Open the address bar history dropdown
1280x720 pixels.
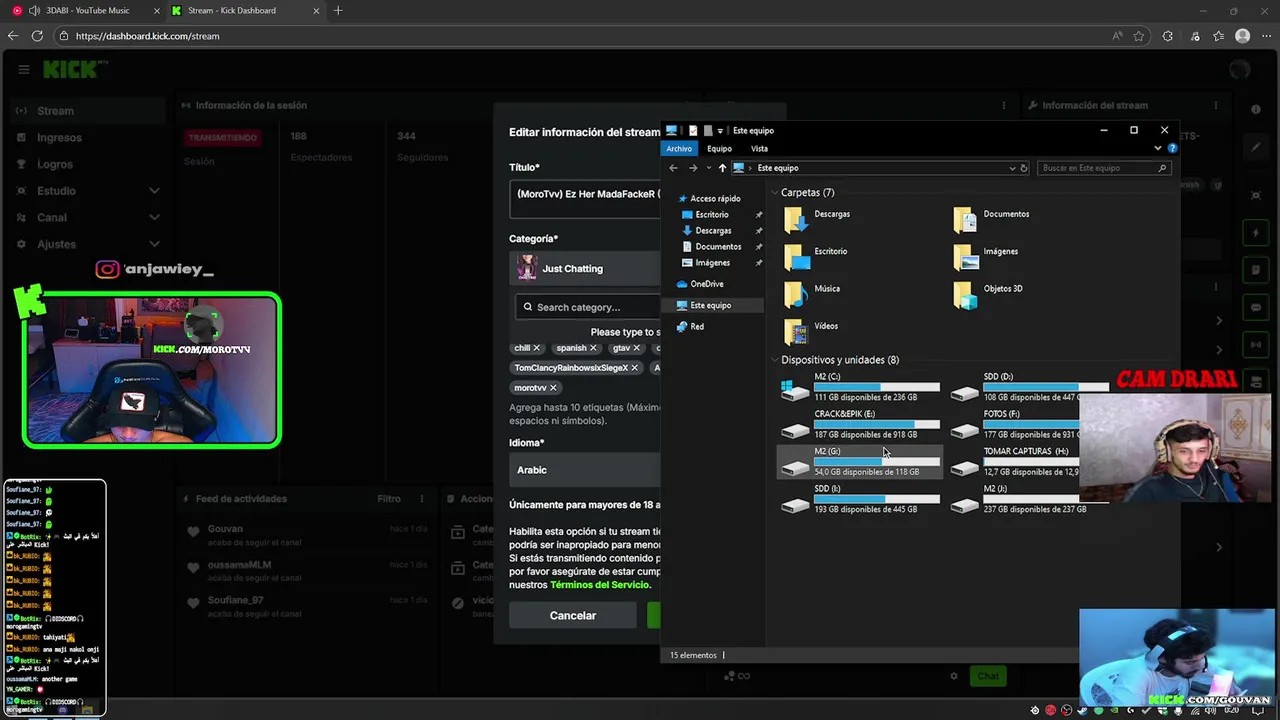[1012, 168]
